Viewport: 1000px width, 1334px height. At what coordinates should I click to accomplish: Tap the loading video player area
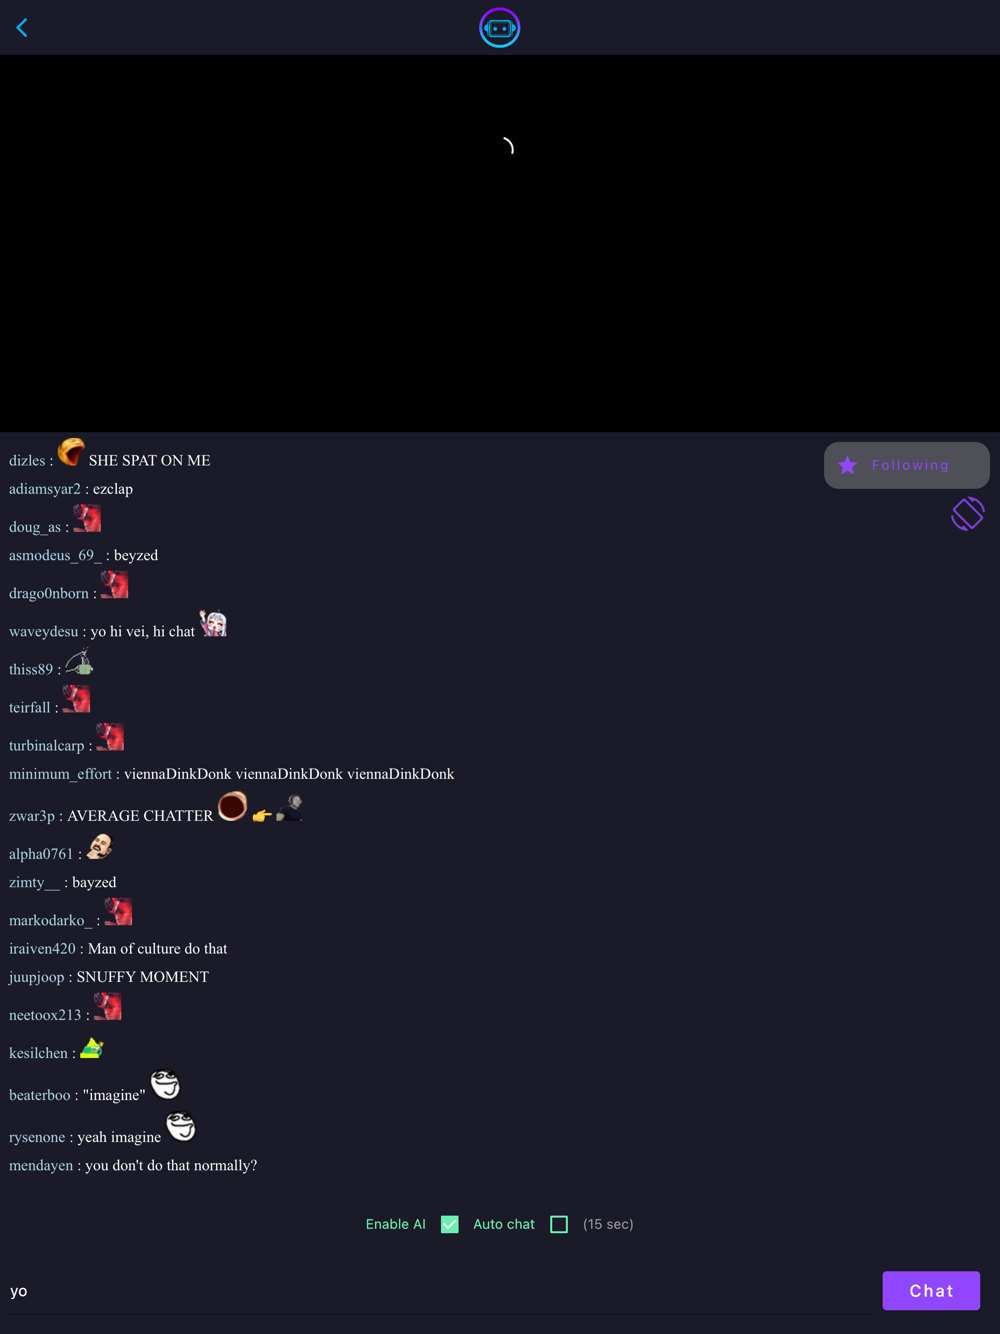[x=500, y=243]
